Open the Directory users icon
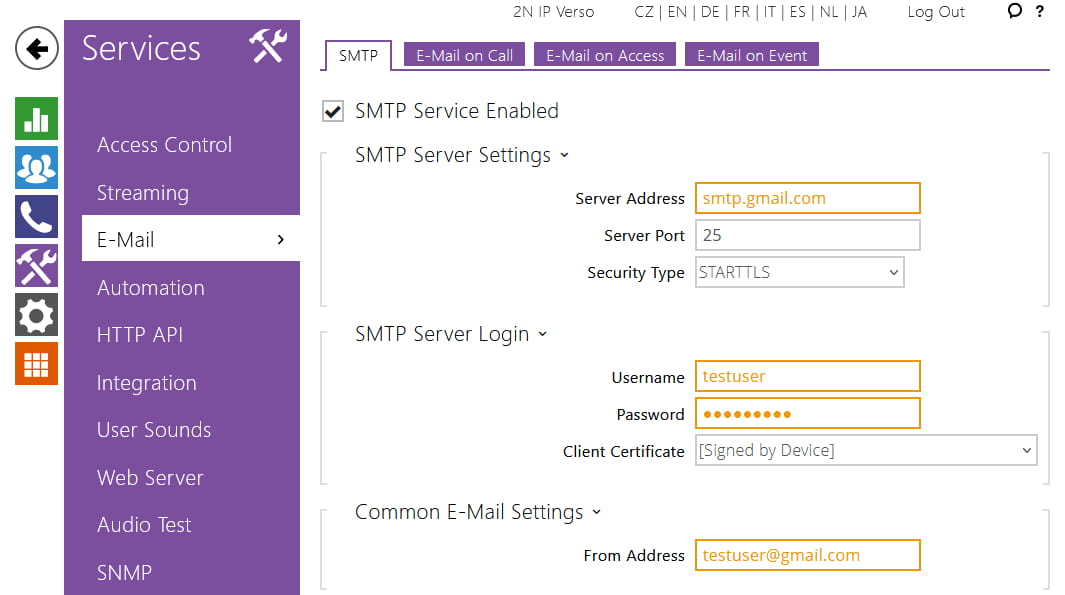This screenshot has width=1065, height=595. pyautogui.click(x=37, y=168)
